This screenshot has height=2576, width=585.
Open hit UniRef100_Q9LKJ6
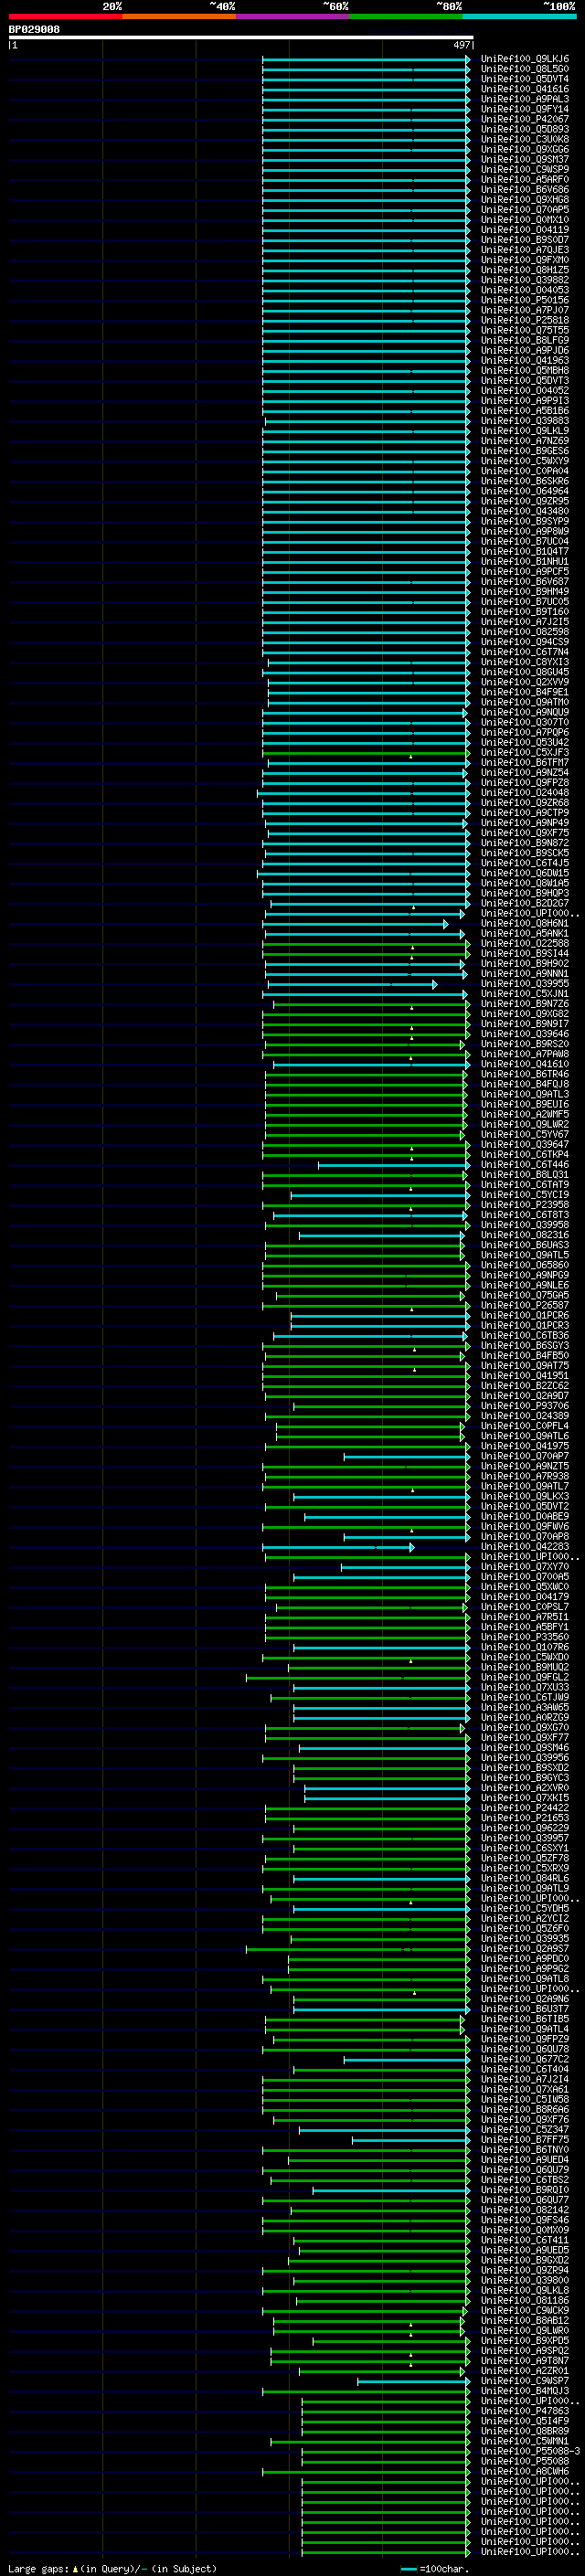point(525,59)
